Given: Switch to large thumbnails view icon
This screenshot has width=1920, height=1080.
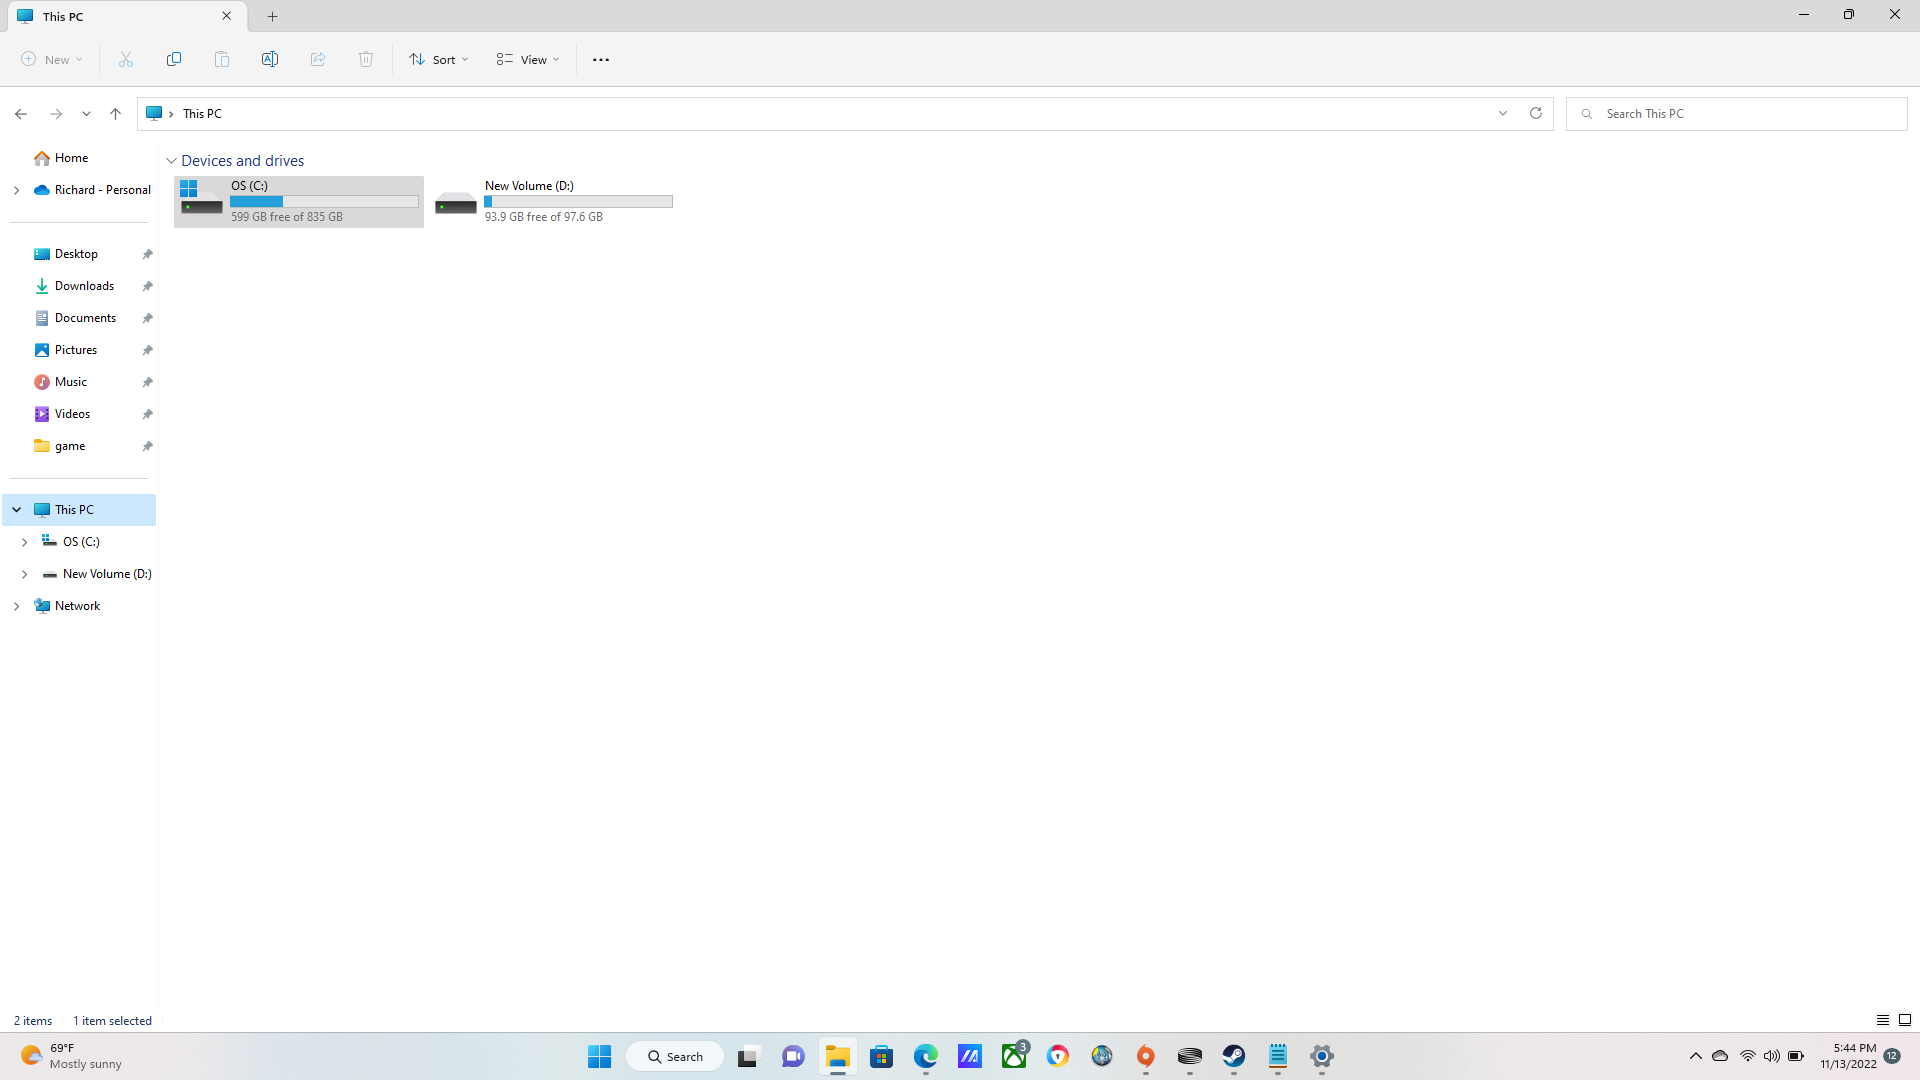Looking at the screenshot, I should click(x=1905, y=1020).
